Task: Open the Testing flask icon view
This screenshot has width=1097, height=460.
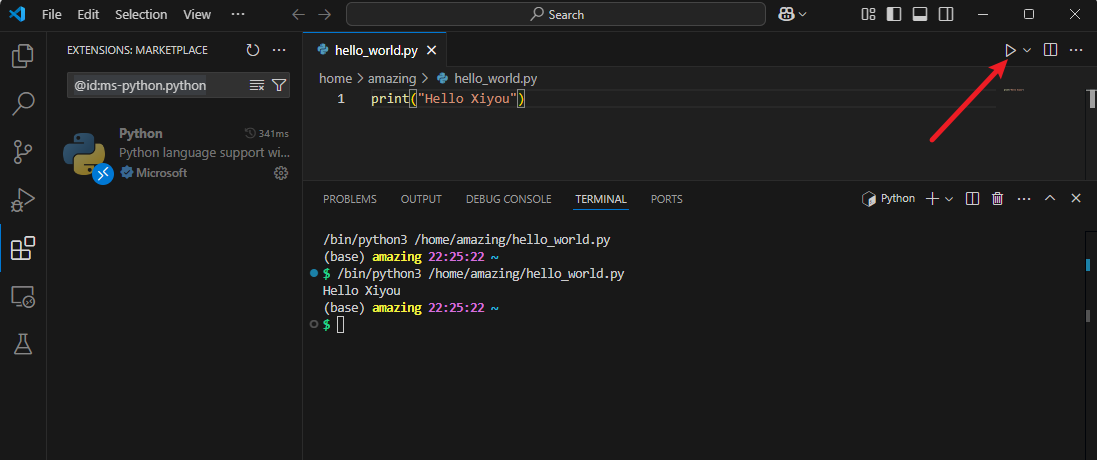Action: point(22,344)
